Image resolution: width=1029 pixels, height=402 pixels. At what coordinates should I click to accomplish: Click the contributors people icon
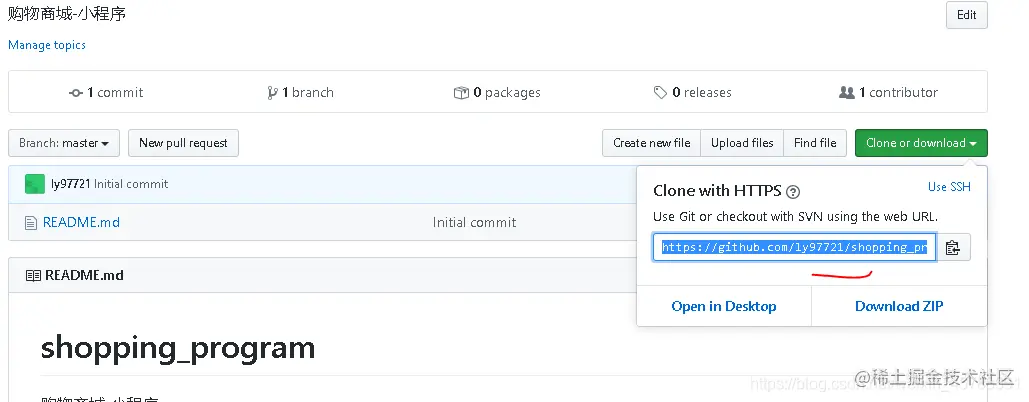pyautogui.click(x=847, y=93)
